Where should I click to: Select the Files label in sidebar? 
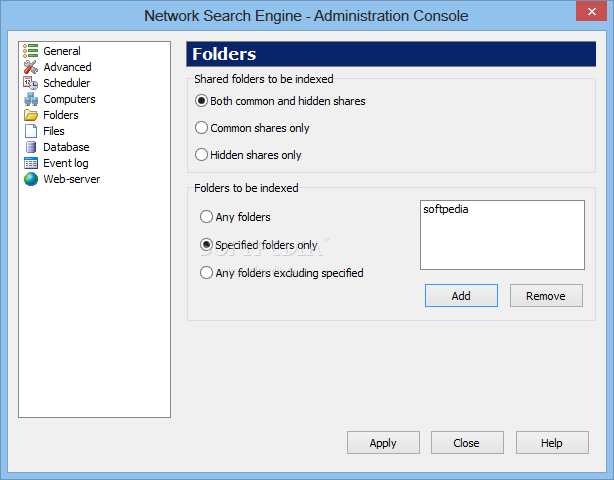click(x=54, y=131)
